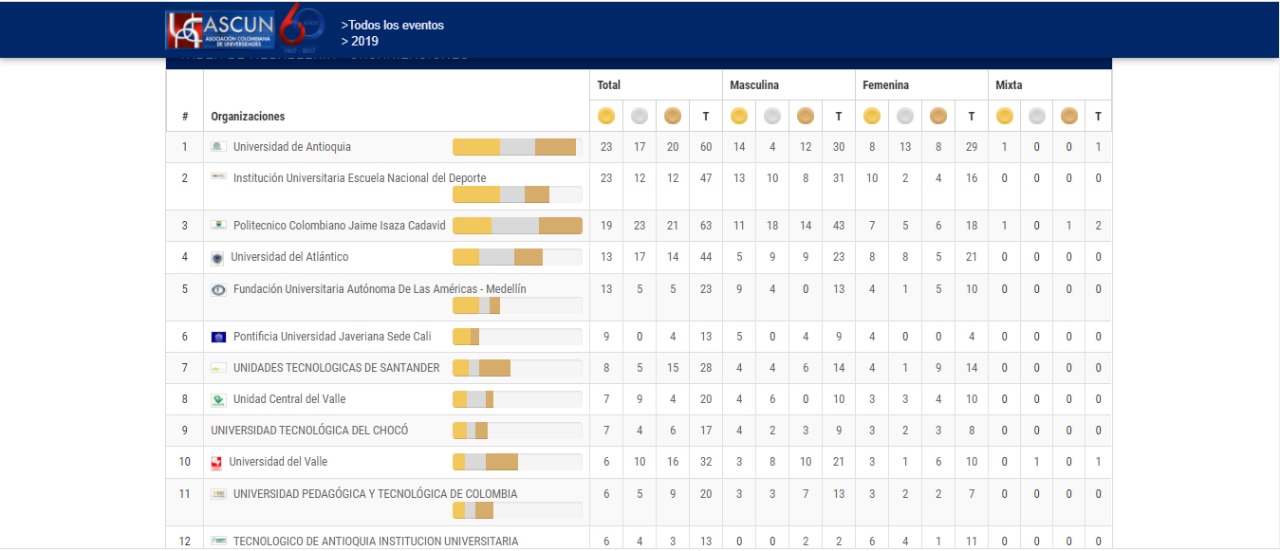Click total 44 in Universidad del Atlántico row

pos(706,257)
